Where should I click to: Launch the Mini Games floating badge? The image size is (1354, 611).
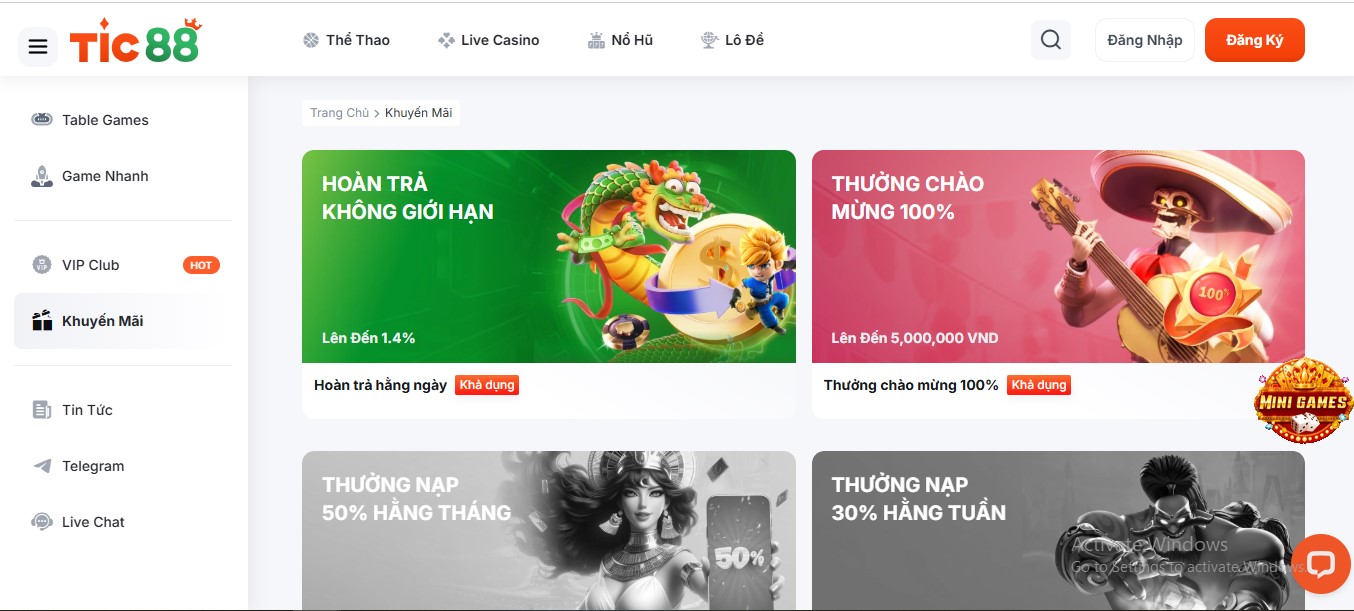click(x=1302, y=401)
